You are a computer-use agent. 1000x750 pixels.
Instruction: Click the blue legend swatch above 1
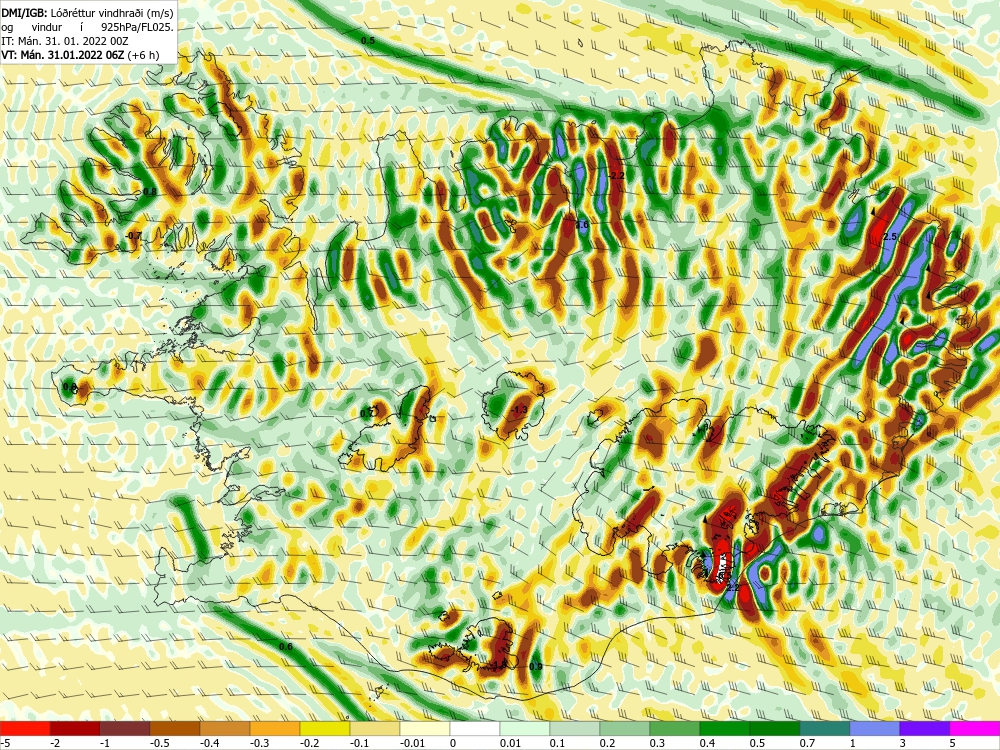[x=875, y=728]
